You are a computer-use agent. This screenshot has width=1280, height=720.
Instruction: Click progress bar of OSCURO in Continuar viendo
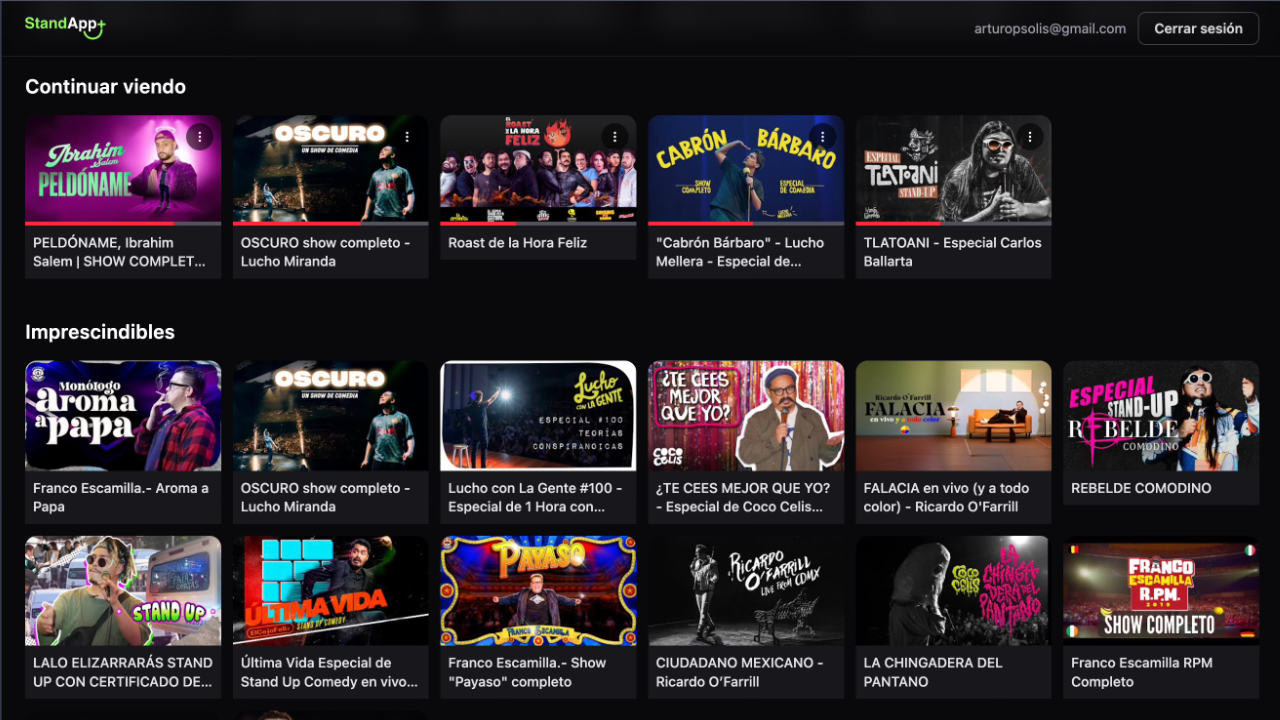[x=331, y=223]
